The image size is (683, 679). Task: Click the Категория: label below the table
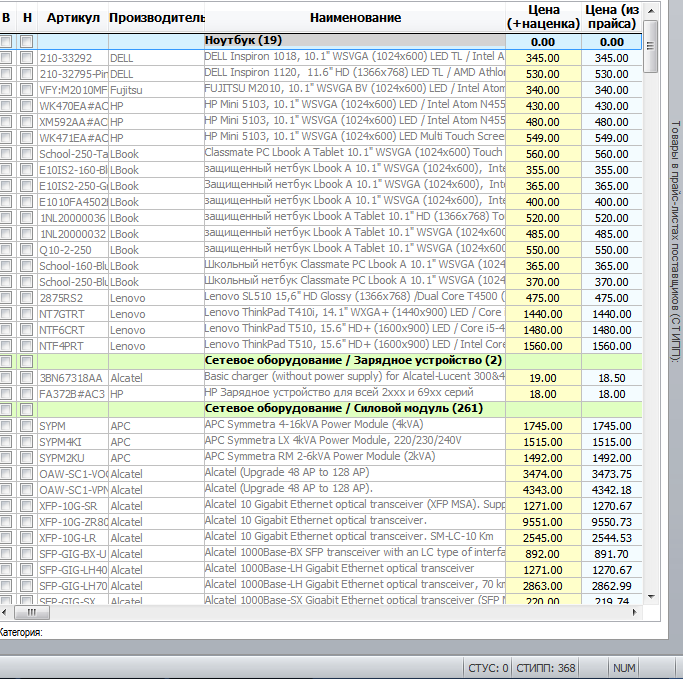21,632
